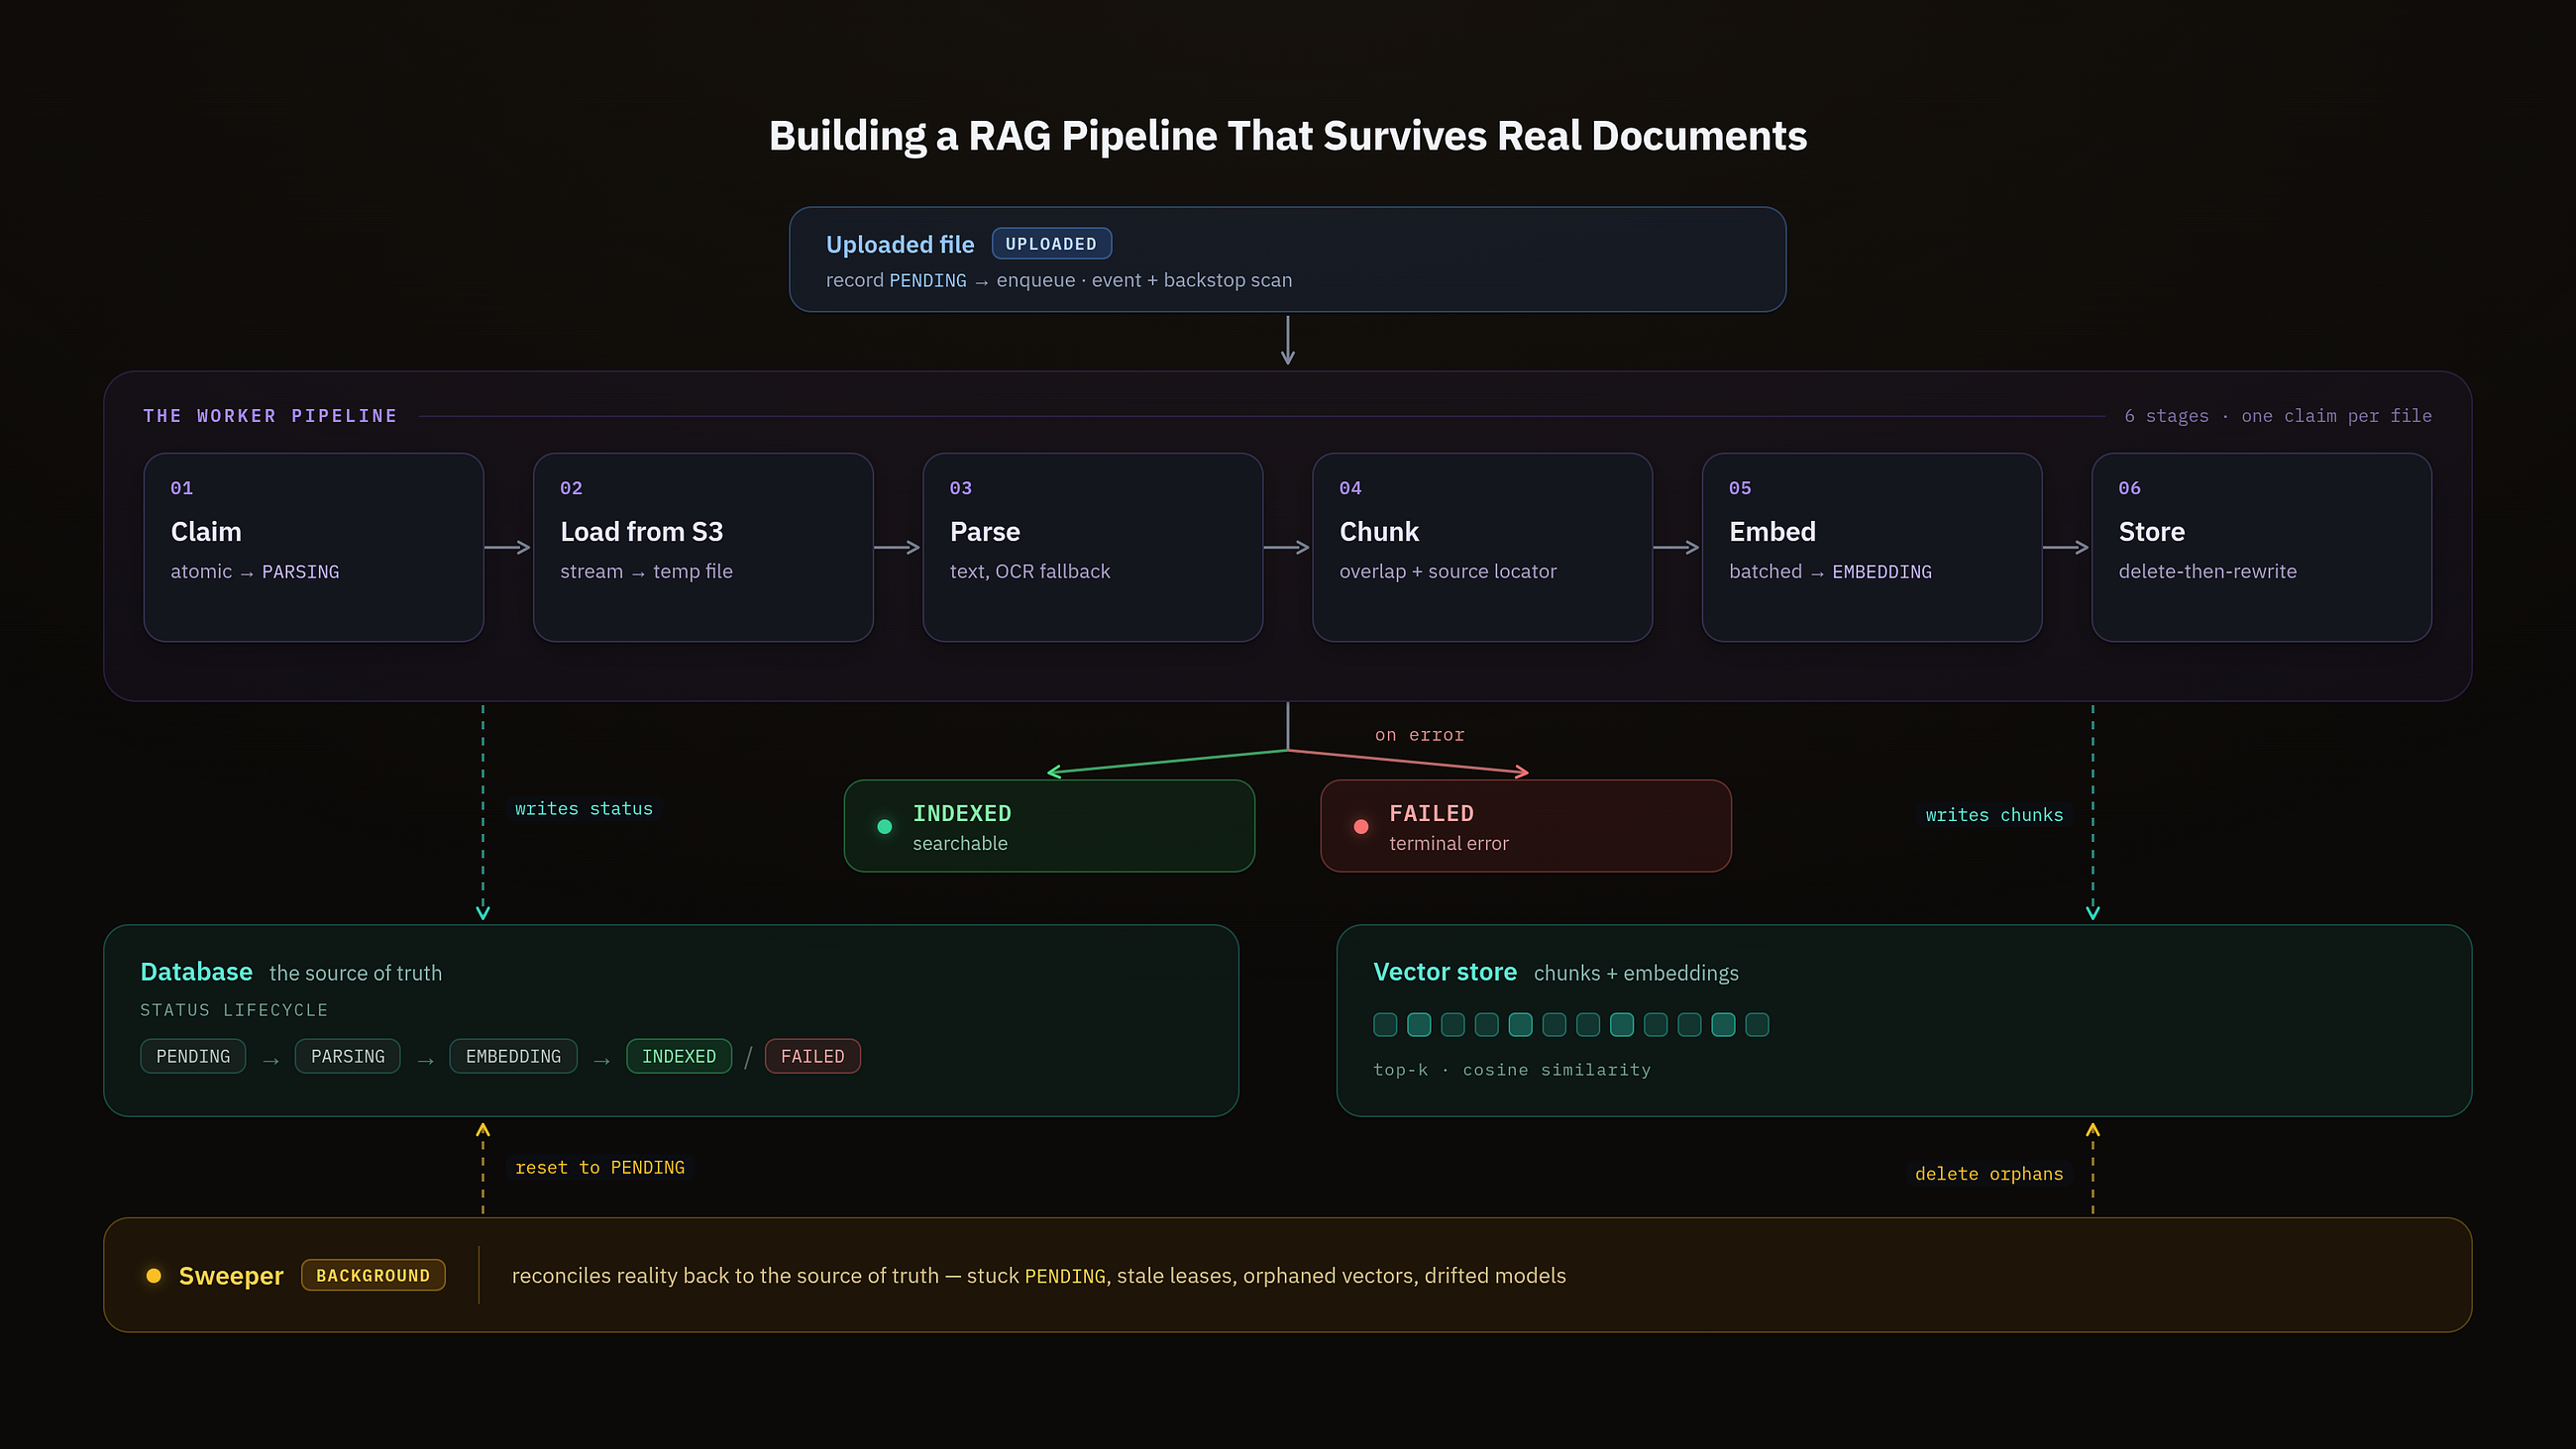Click the 'on error' label
The image size is (2576, 1449).
(1419, 735)
